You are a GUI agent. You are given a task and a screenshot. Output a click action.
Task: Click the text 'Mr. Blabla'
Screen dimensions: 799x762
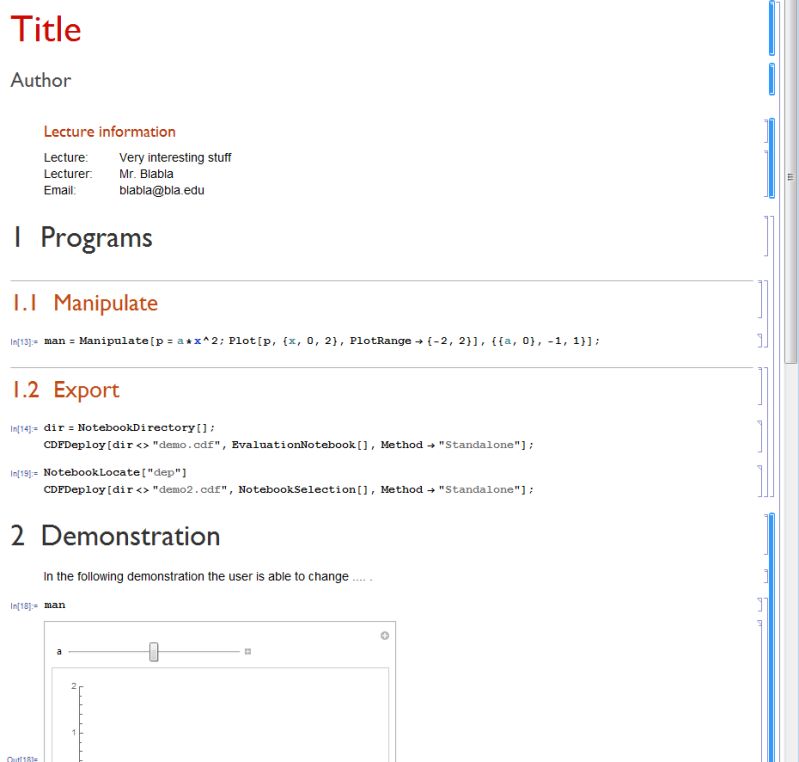[146, 174]
